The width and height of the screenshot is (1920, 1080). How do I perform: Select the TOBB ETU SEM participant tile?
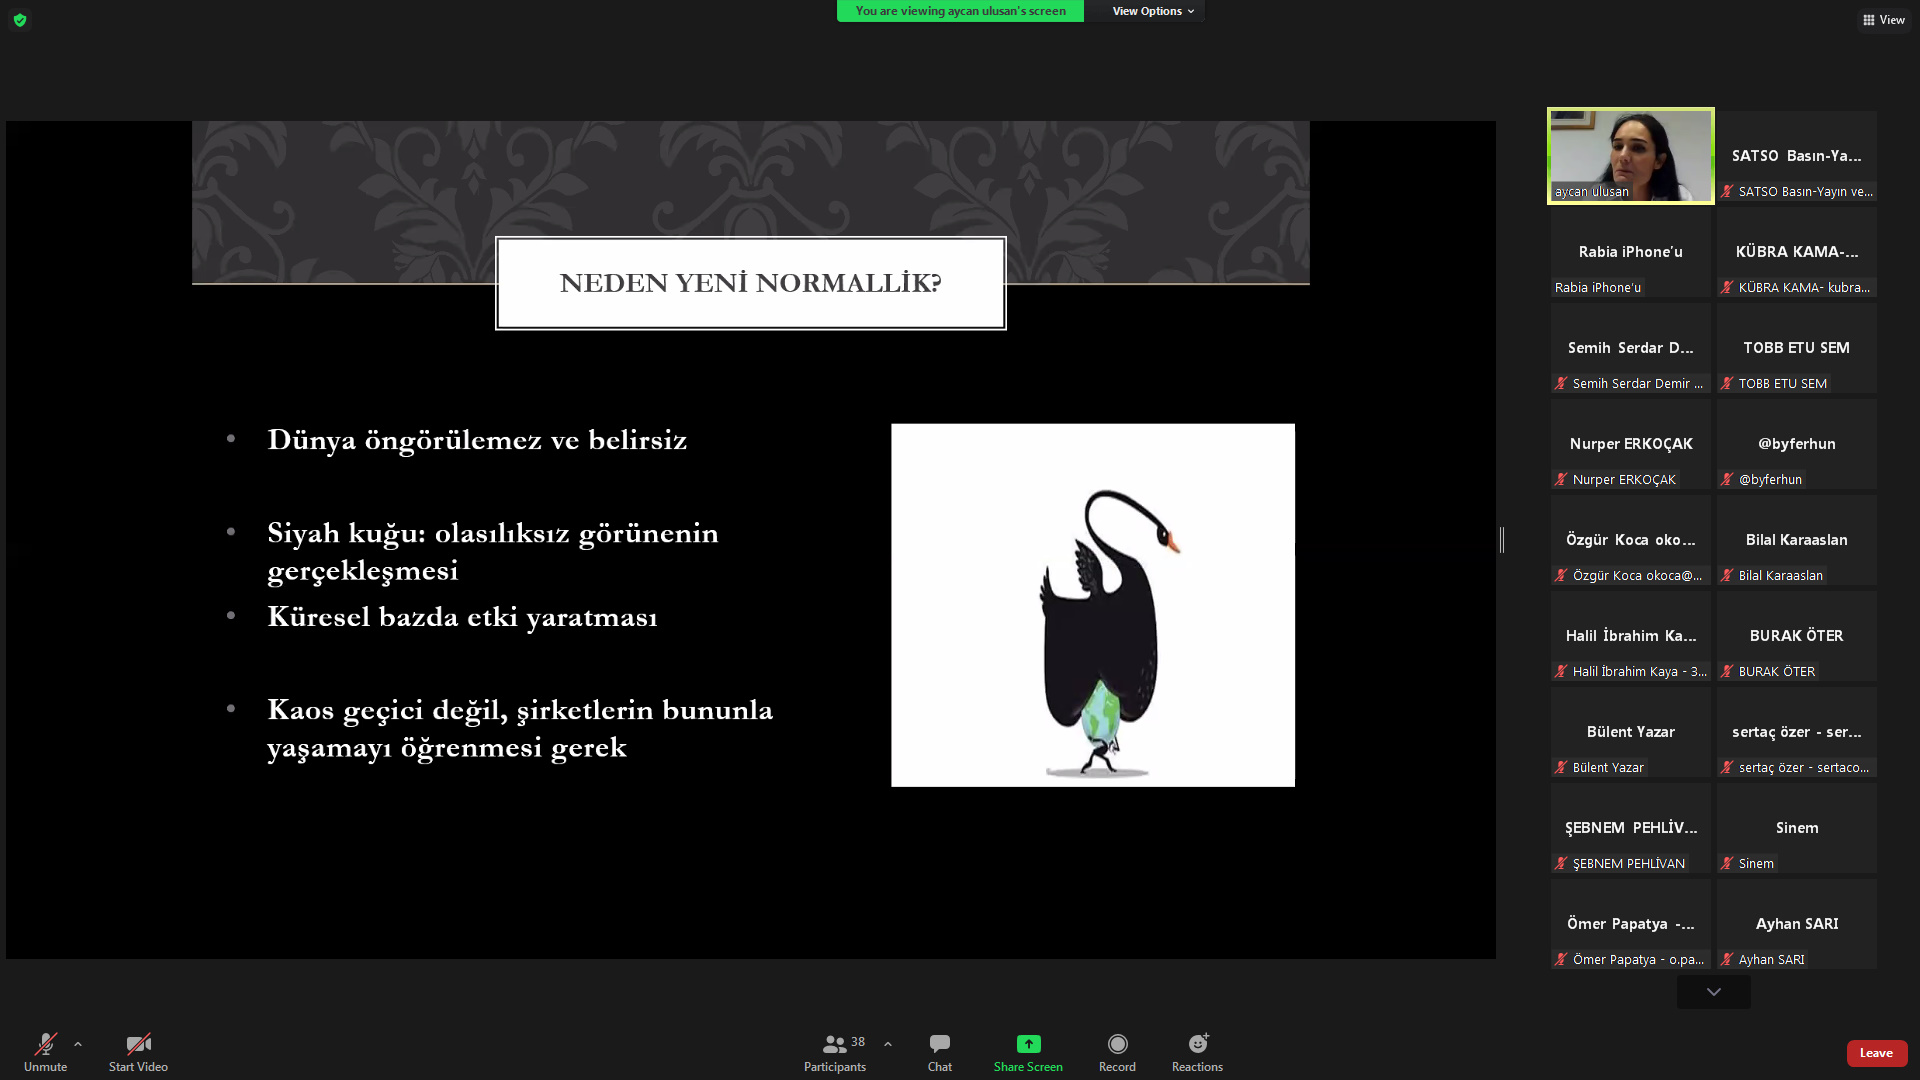click(x=1796, y=349)
